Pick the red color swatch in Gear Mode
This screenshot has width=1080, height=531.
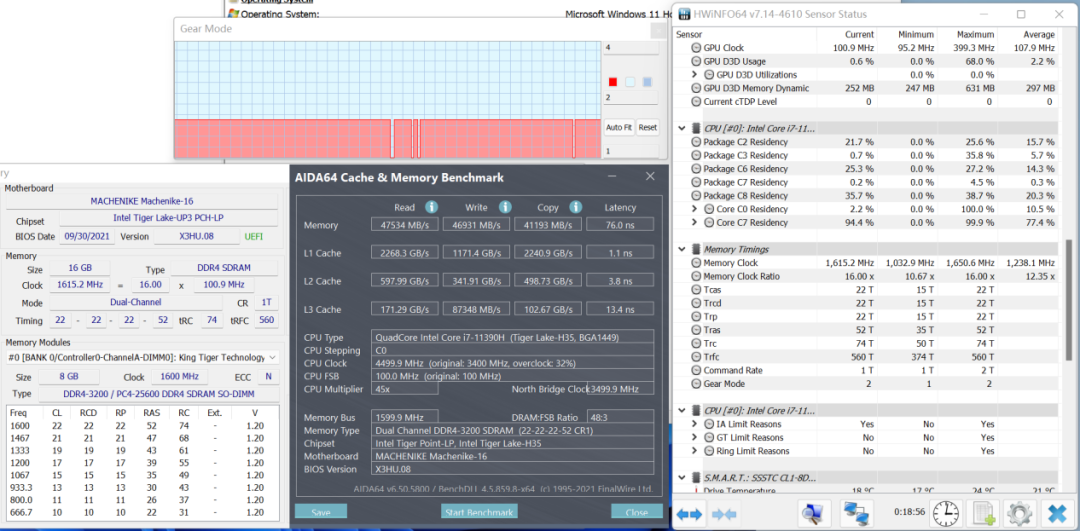click(613, 82)
